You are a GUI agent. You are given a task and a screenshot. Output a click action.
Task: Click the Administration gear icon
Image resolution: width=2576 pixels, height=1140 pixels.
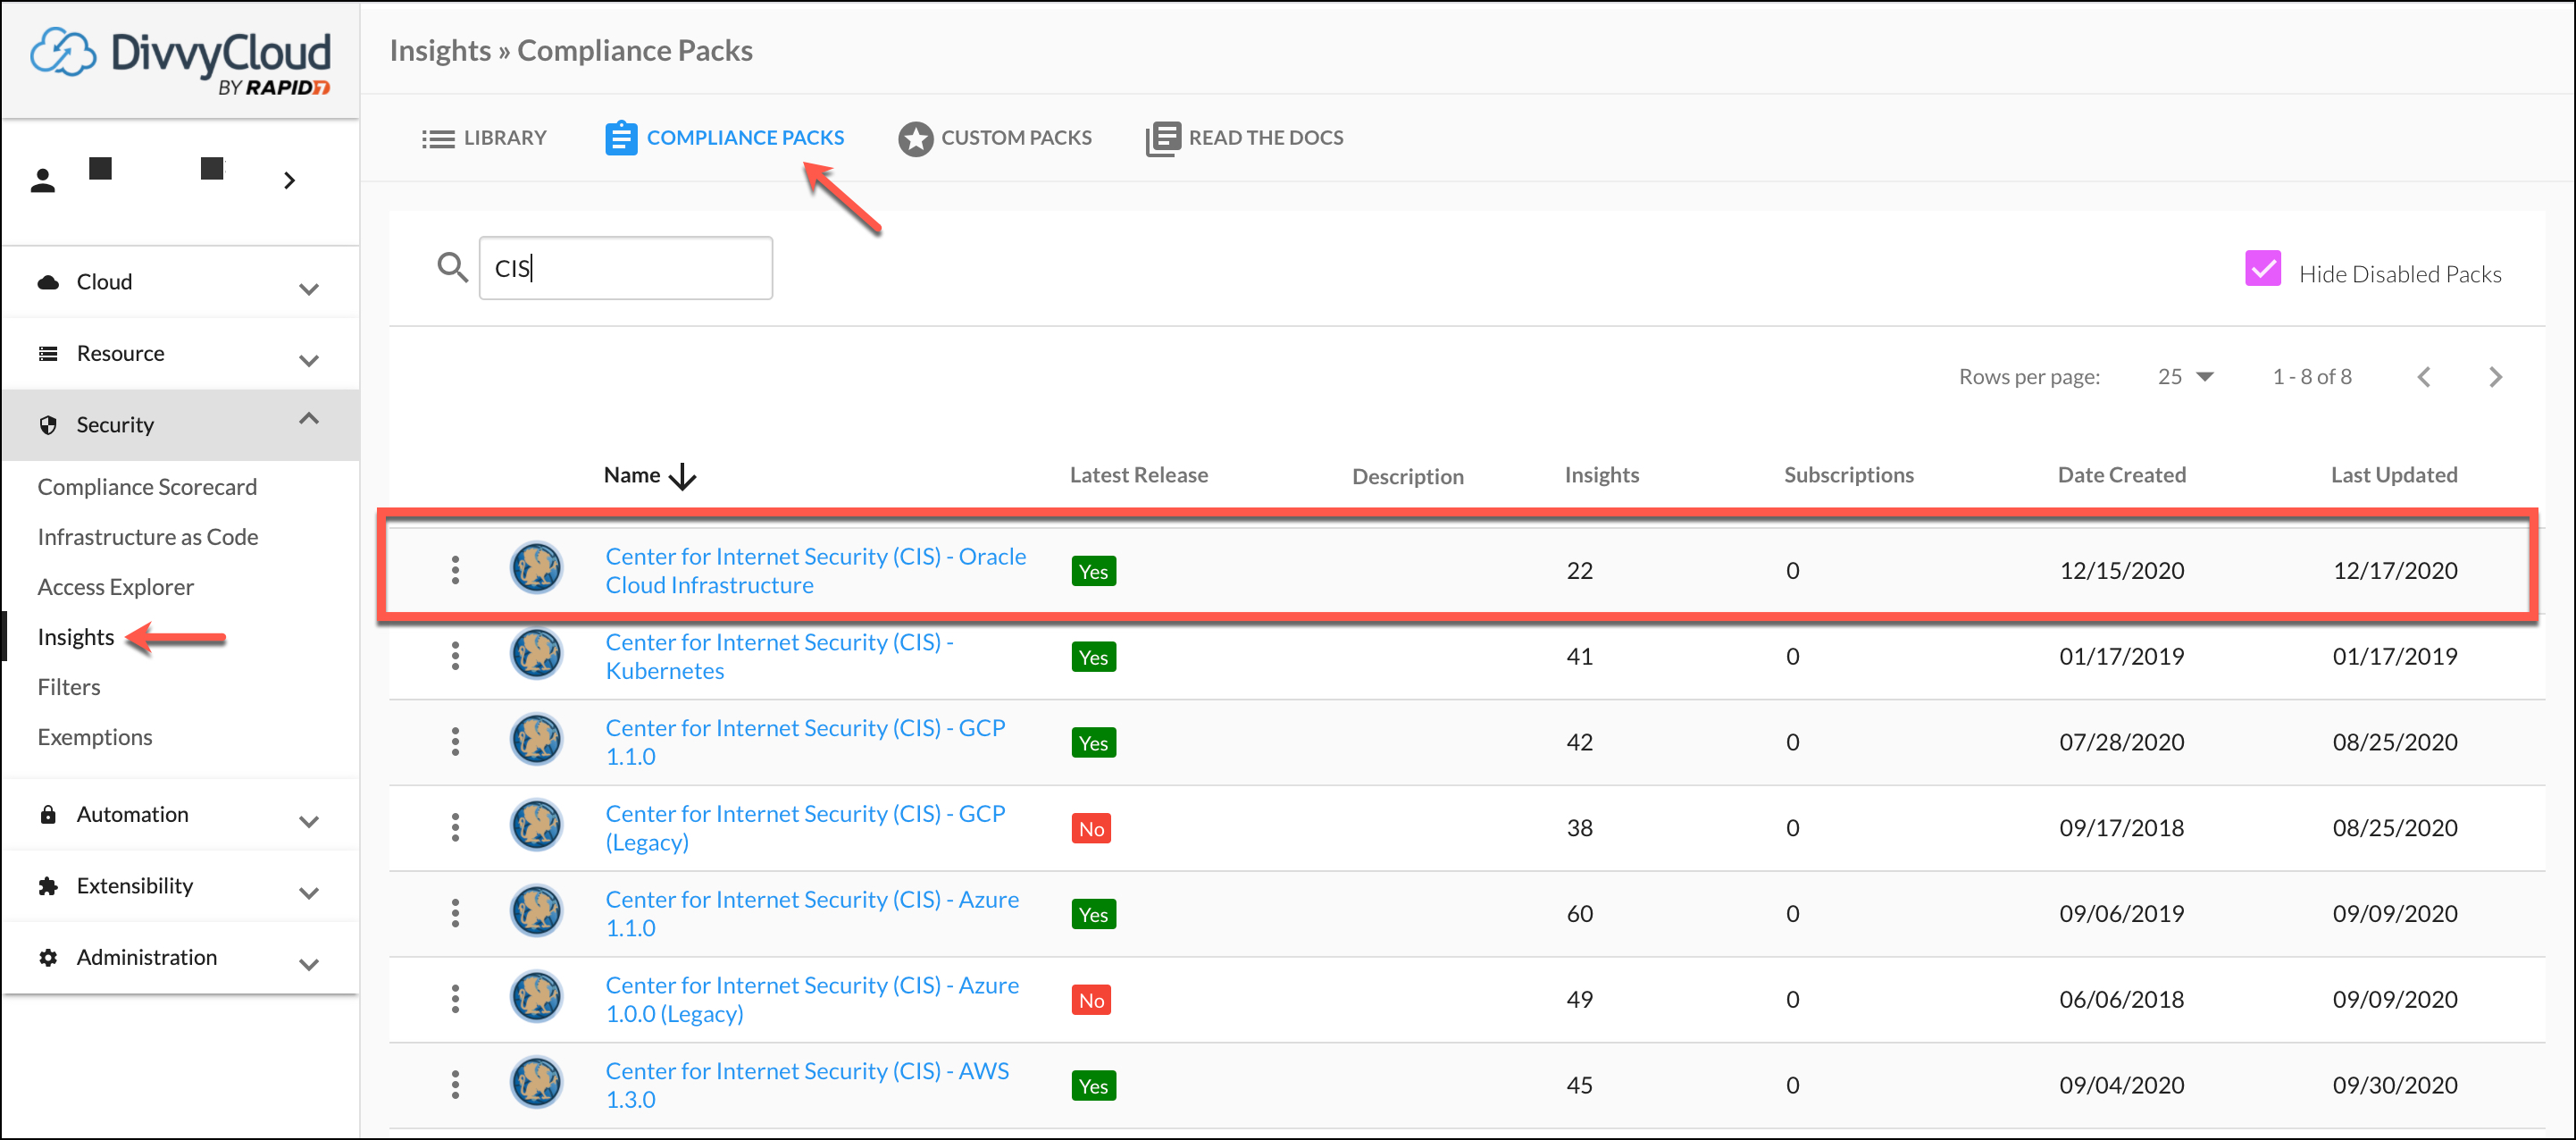(48, 958)
